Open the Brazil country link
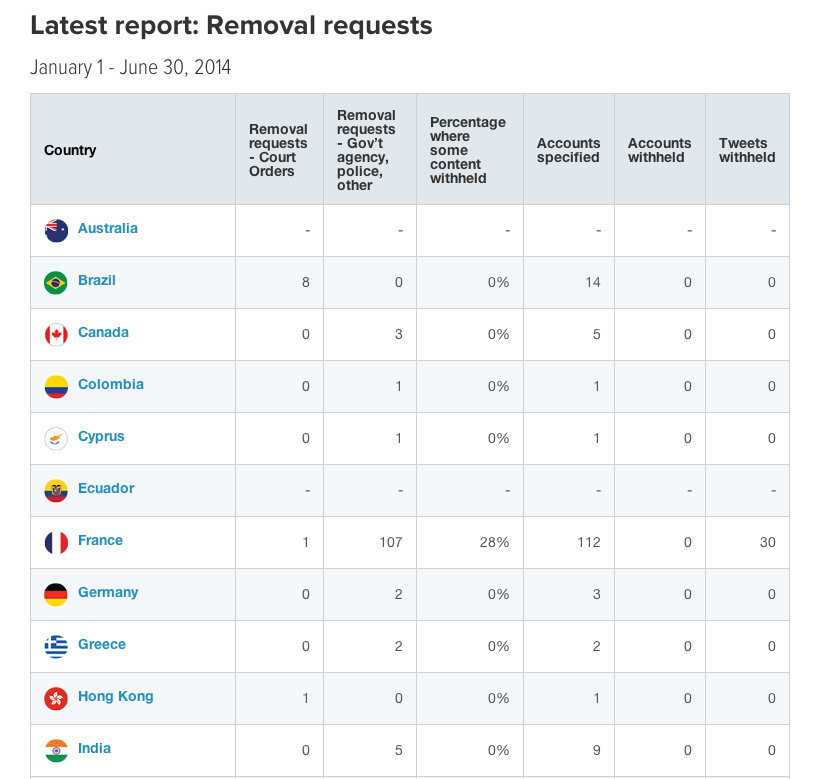The image size is (815, 779). [x=97, y=281]
